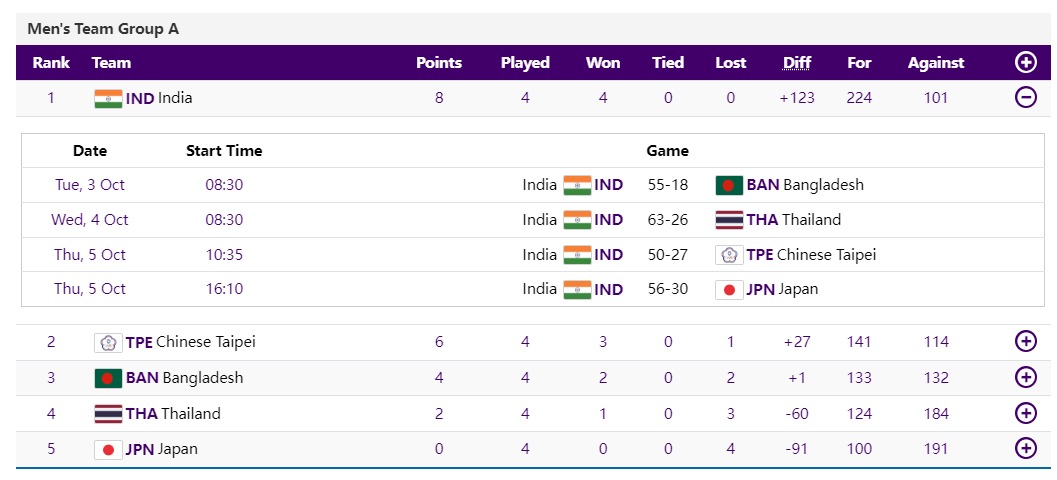Click the Men's Team Group A title

click(103, 29)
